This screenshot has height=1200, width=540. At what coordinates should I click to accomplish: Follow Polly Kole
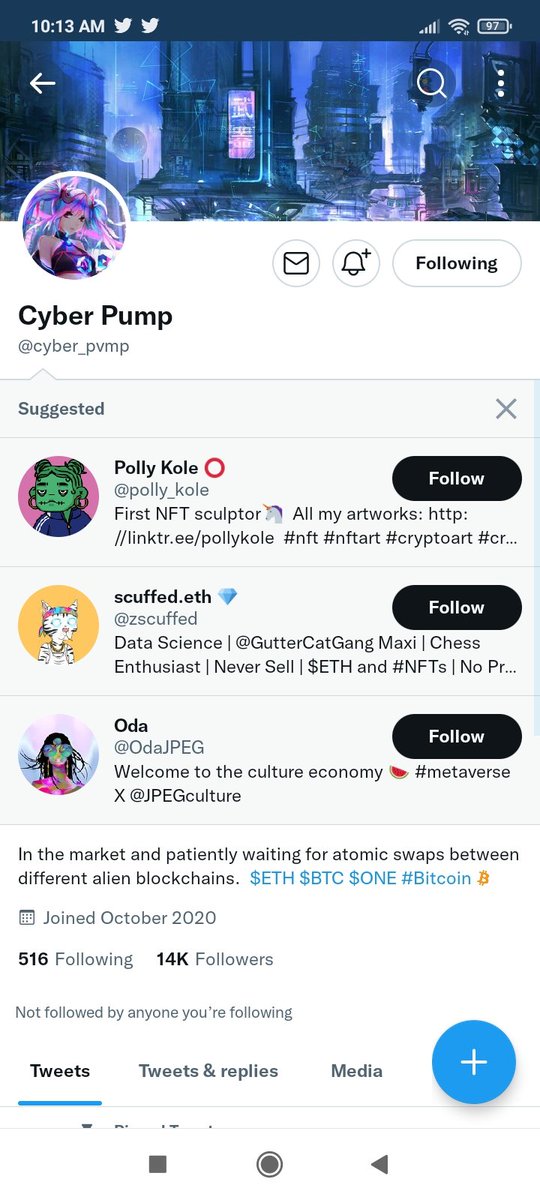[457, 478]
